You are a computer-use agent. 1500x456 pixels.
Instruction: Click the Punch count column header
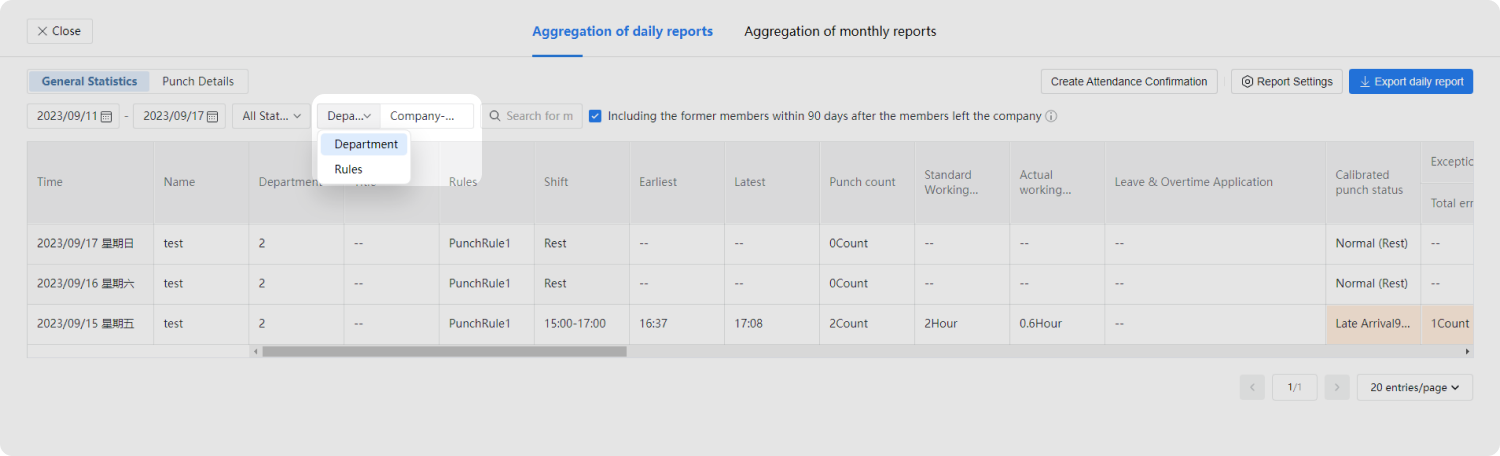click(x=866, y=182)
